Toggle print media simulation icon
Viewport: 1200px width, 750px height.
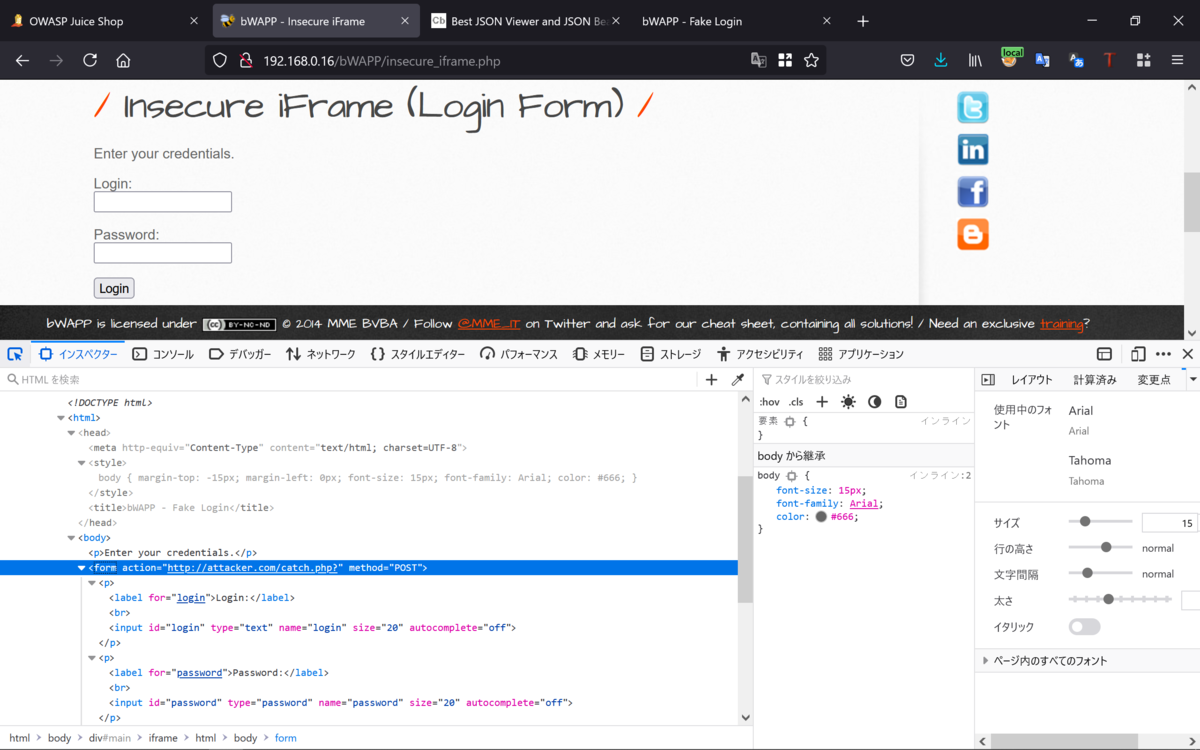coord(900,402)
